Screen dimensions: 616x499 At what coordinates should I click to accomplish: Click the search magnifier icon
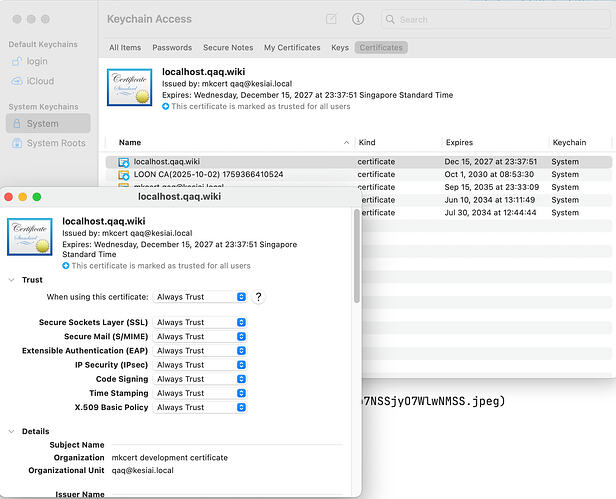tap(390, 19)
